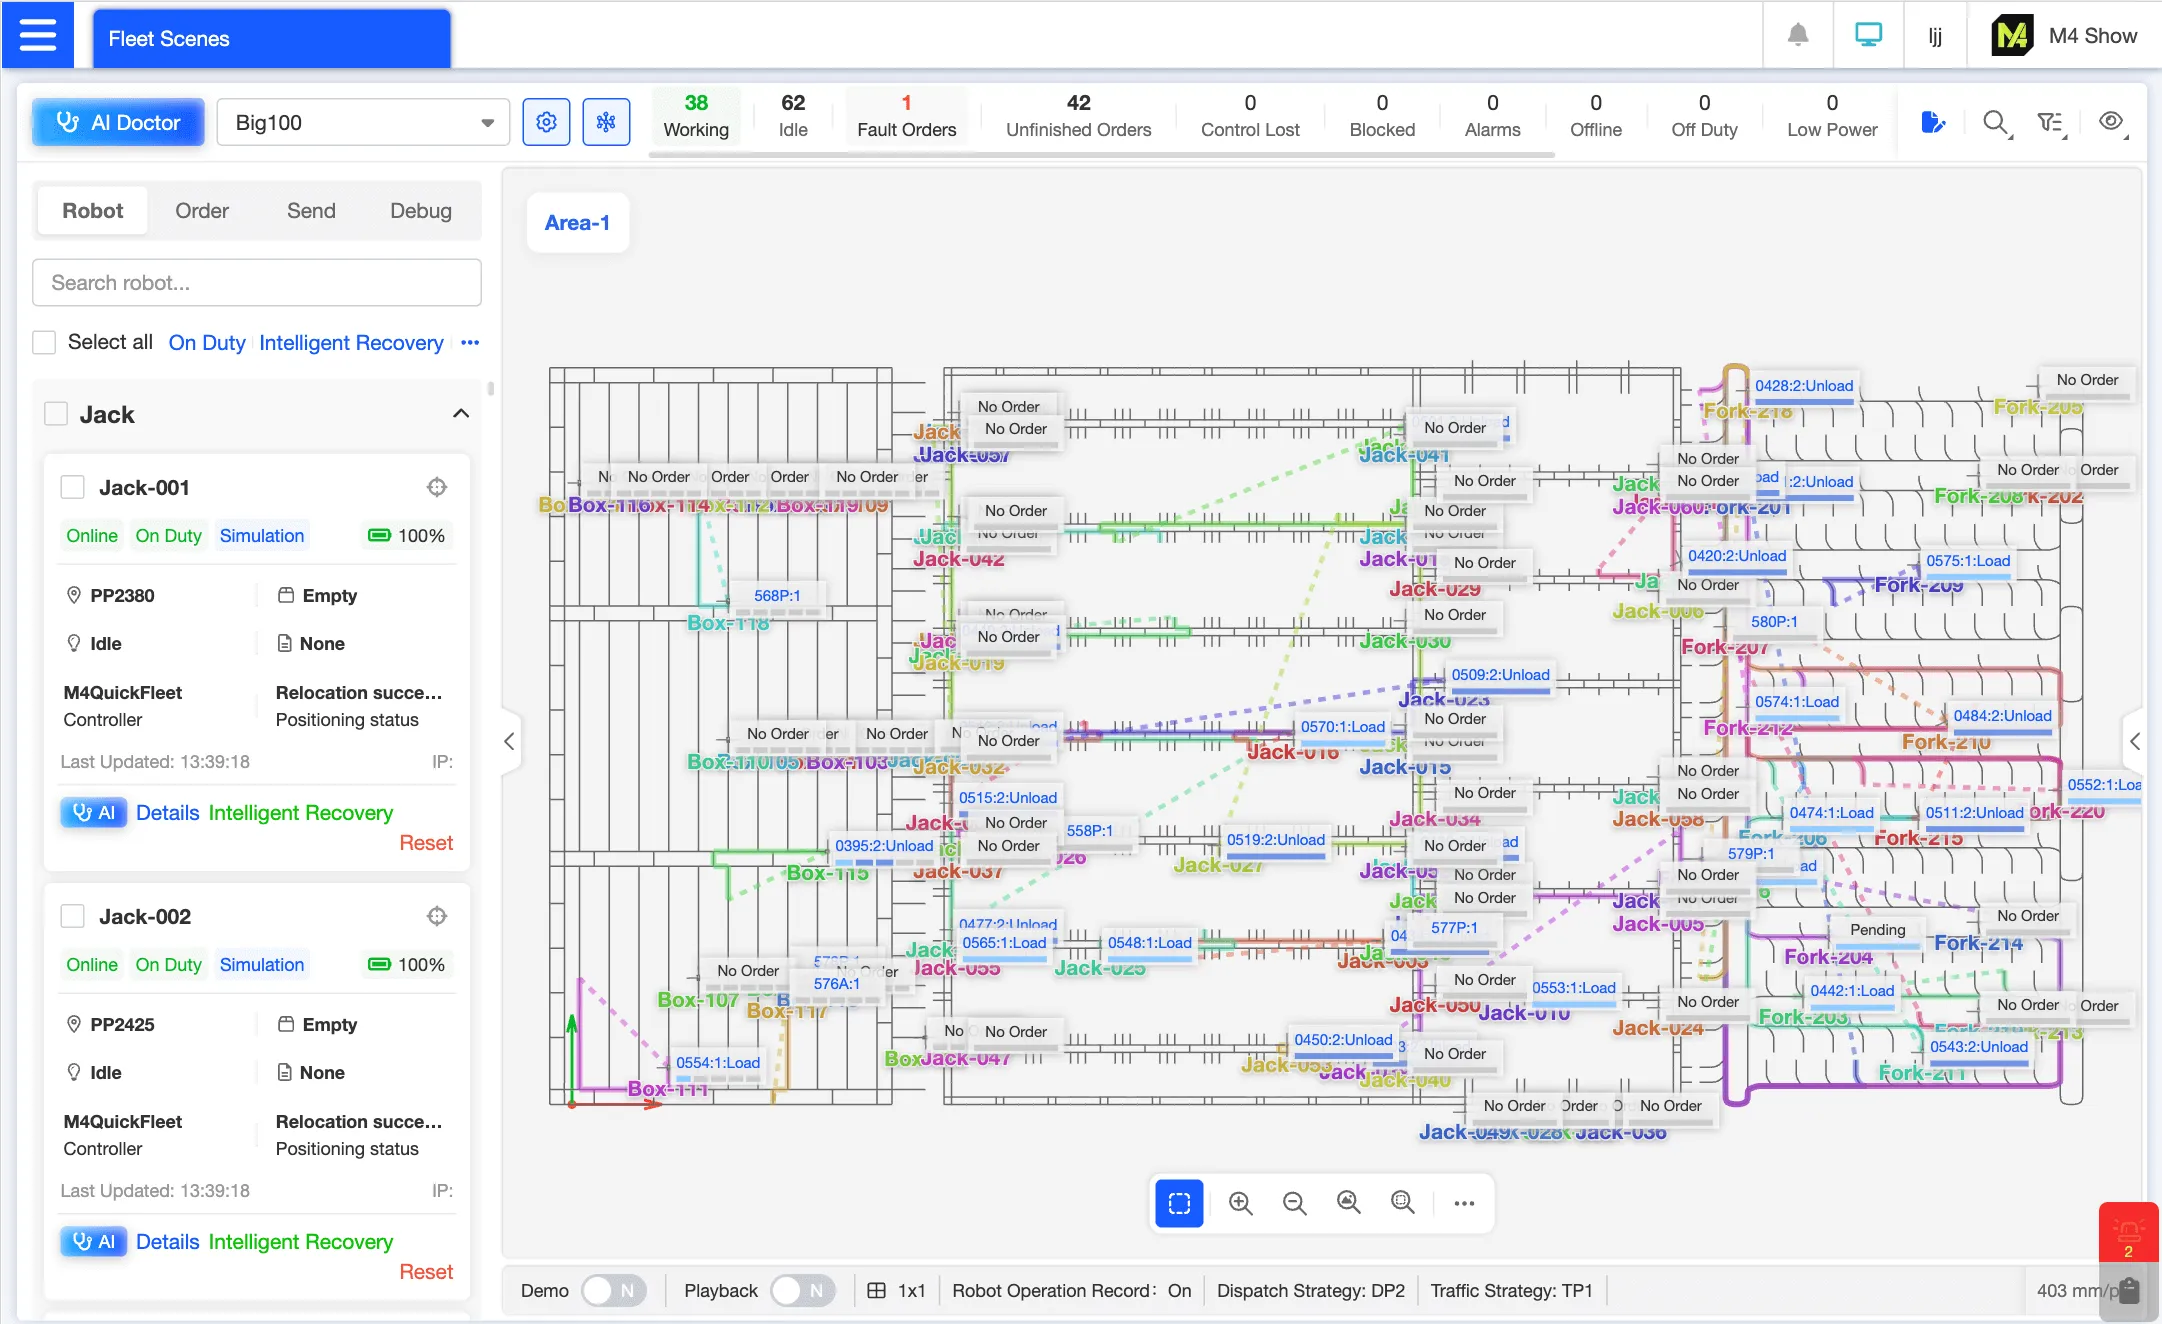The width and height of the screenshot is (2162, 1324).
Task: Check the Select all checkbox
Action: pyautogui.click(x=44, y=343)
